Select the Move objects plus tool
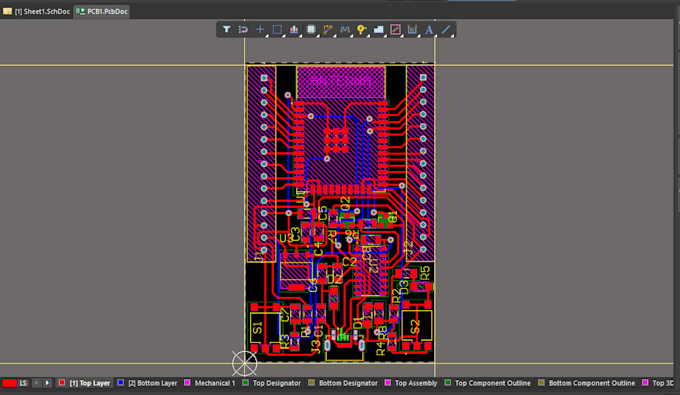680x395 pixels. tap(260, 29)
